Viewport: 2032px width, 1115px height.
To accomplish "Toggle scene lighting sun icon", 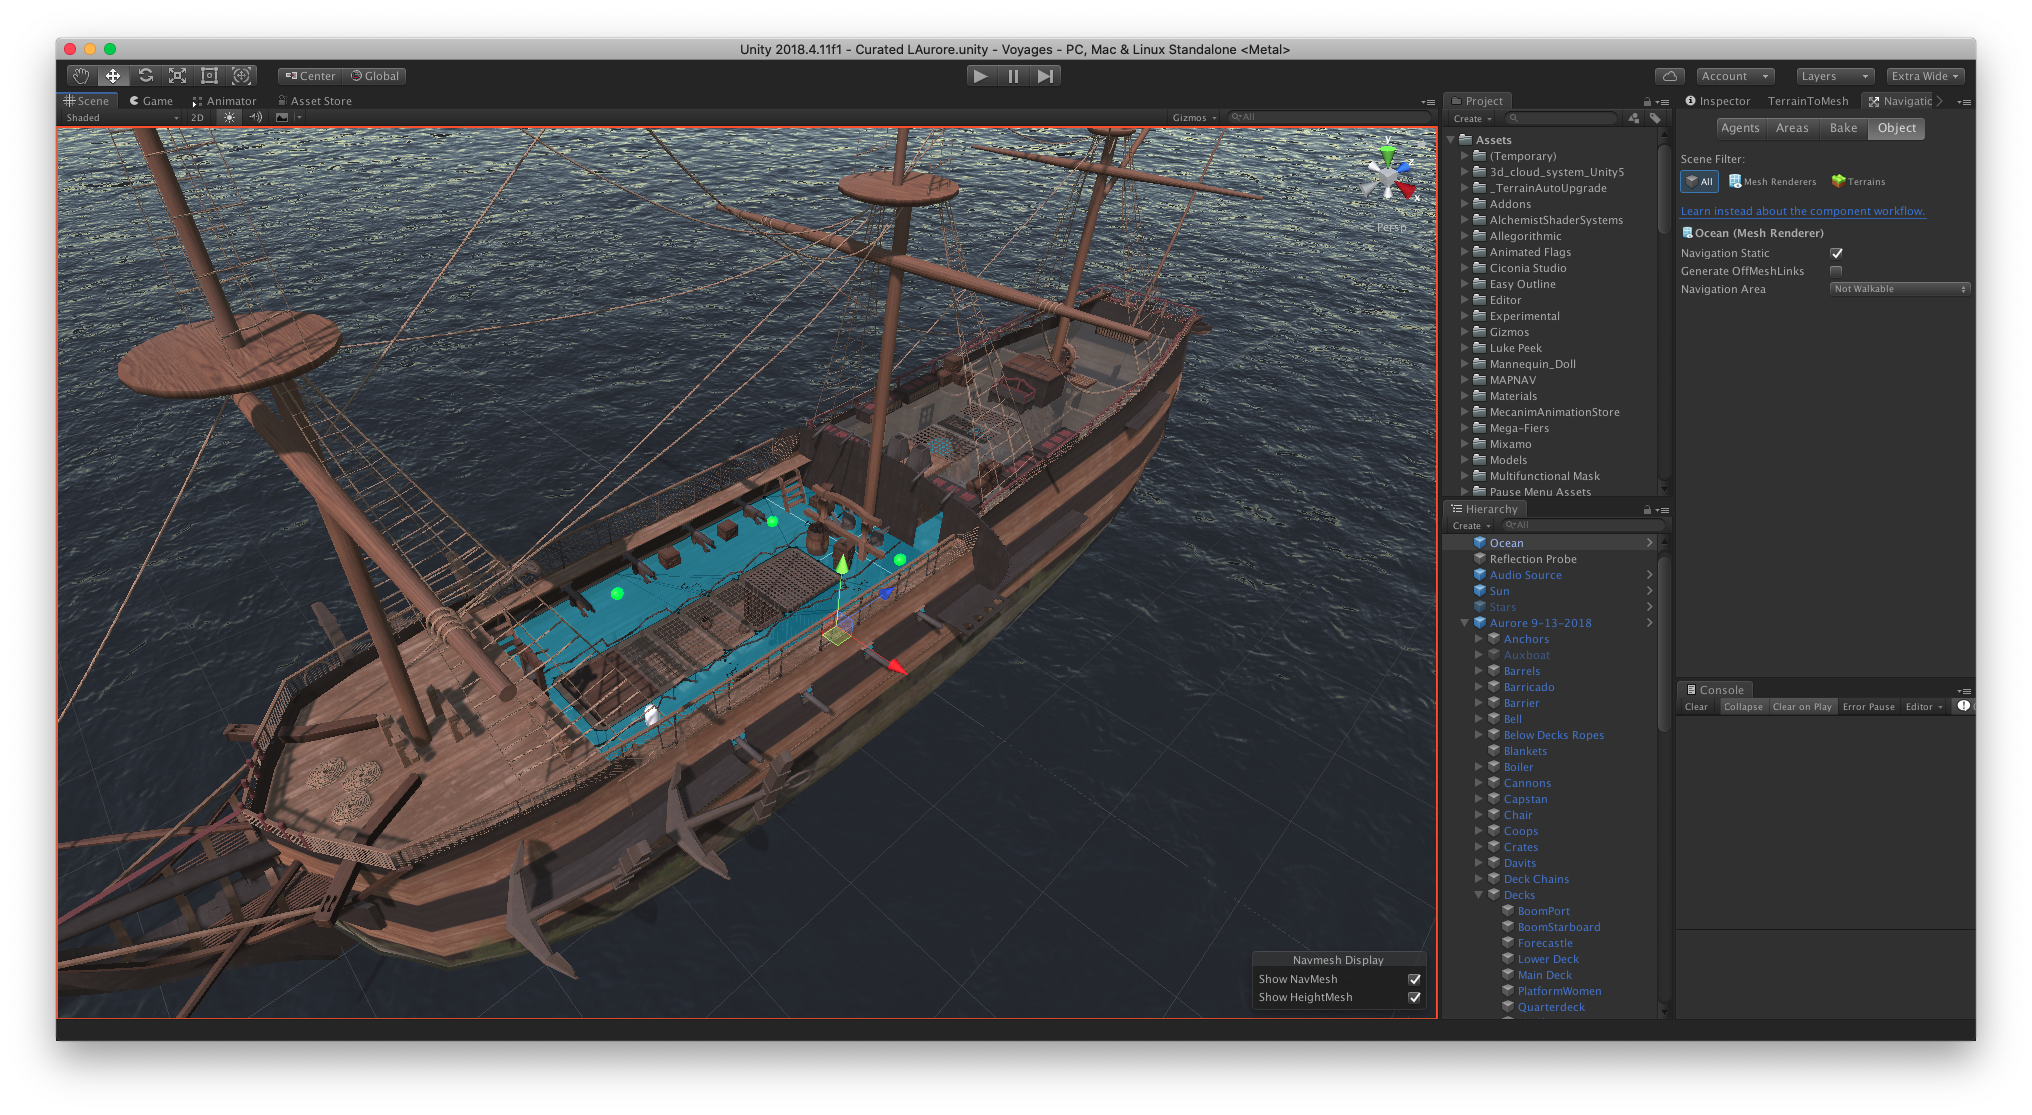I will tap(230, 117).
